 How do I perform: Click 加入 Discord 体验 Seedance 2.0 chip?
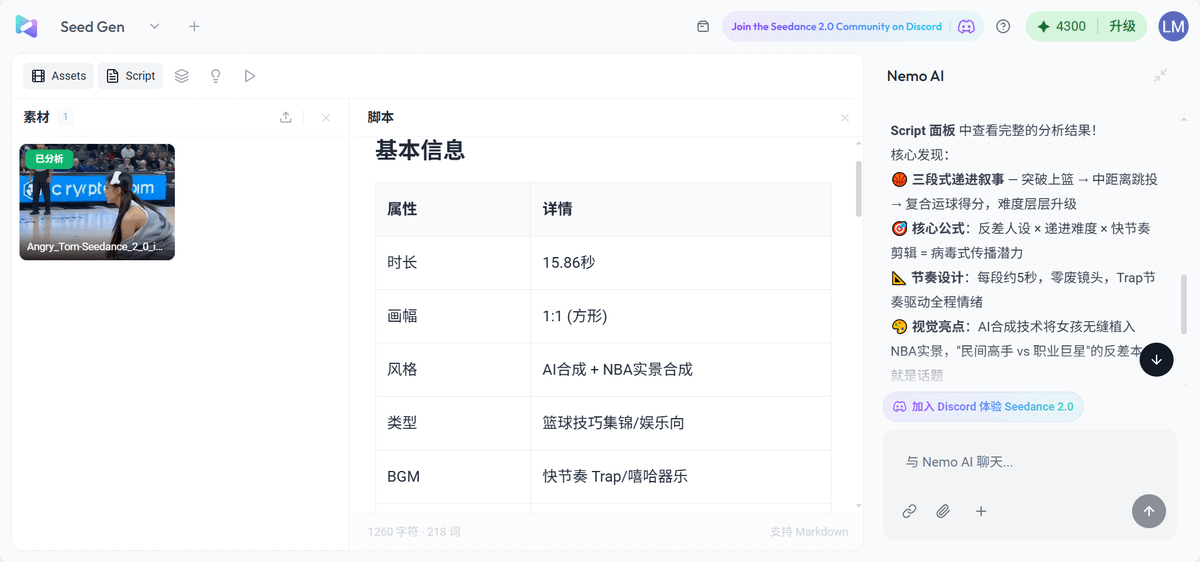pyautogui.click(x=983, y=407)
